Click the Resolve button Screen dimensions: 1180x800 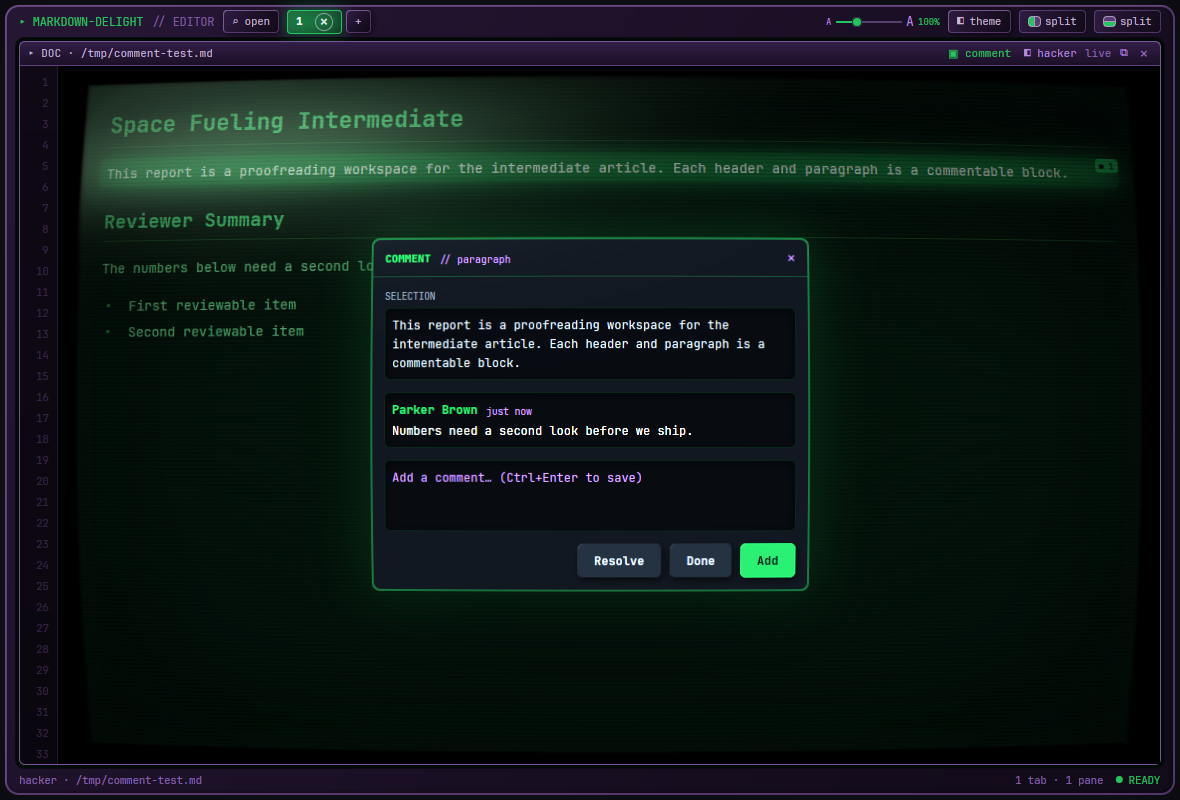[x=619, y=561]
